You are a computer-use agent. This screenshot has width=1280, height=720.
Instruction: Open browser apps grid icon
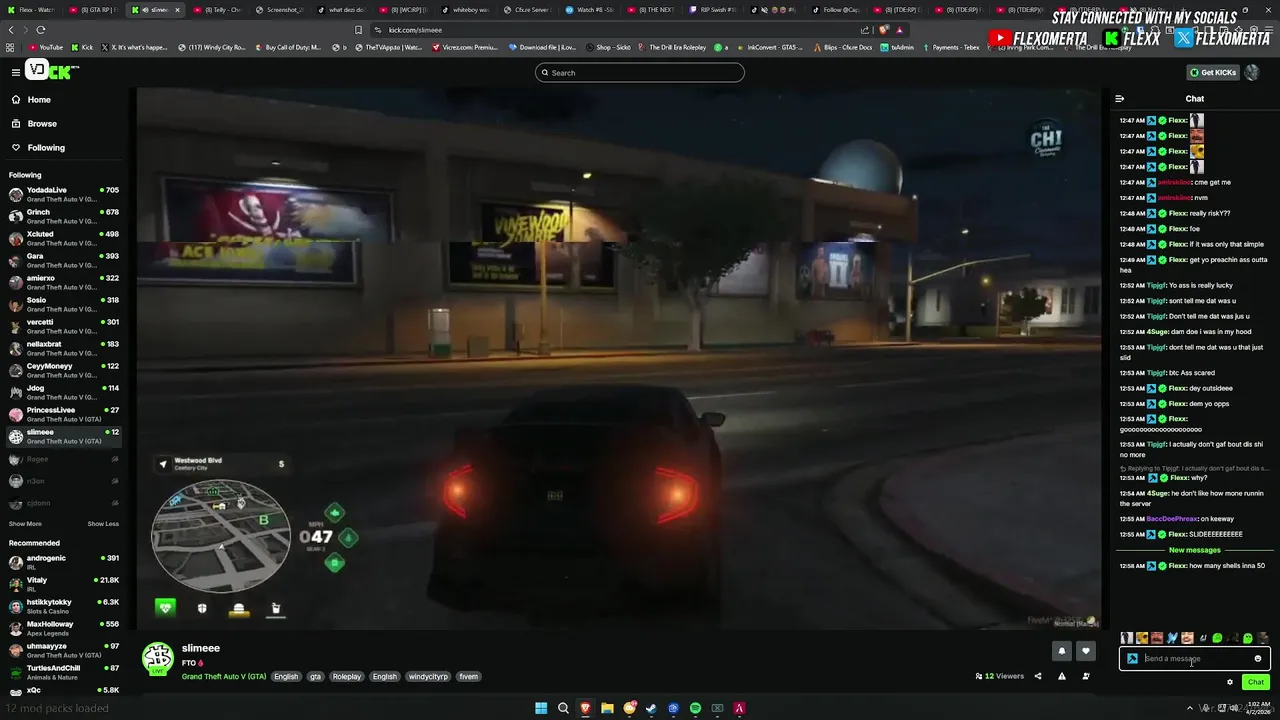(10, 47)
